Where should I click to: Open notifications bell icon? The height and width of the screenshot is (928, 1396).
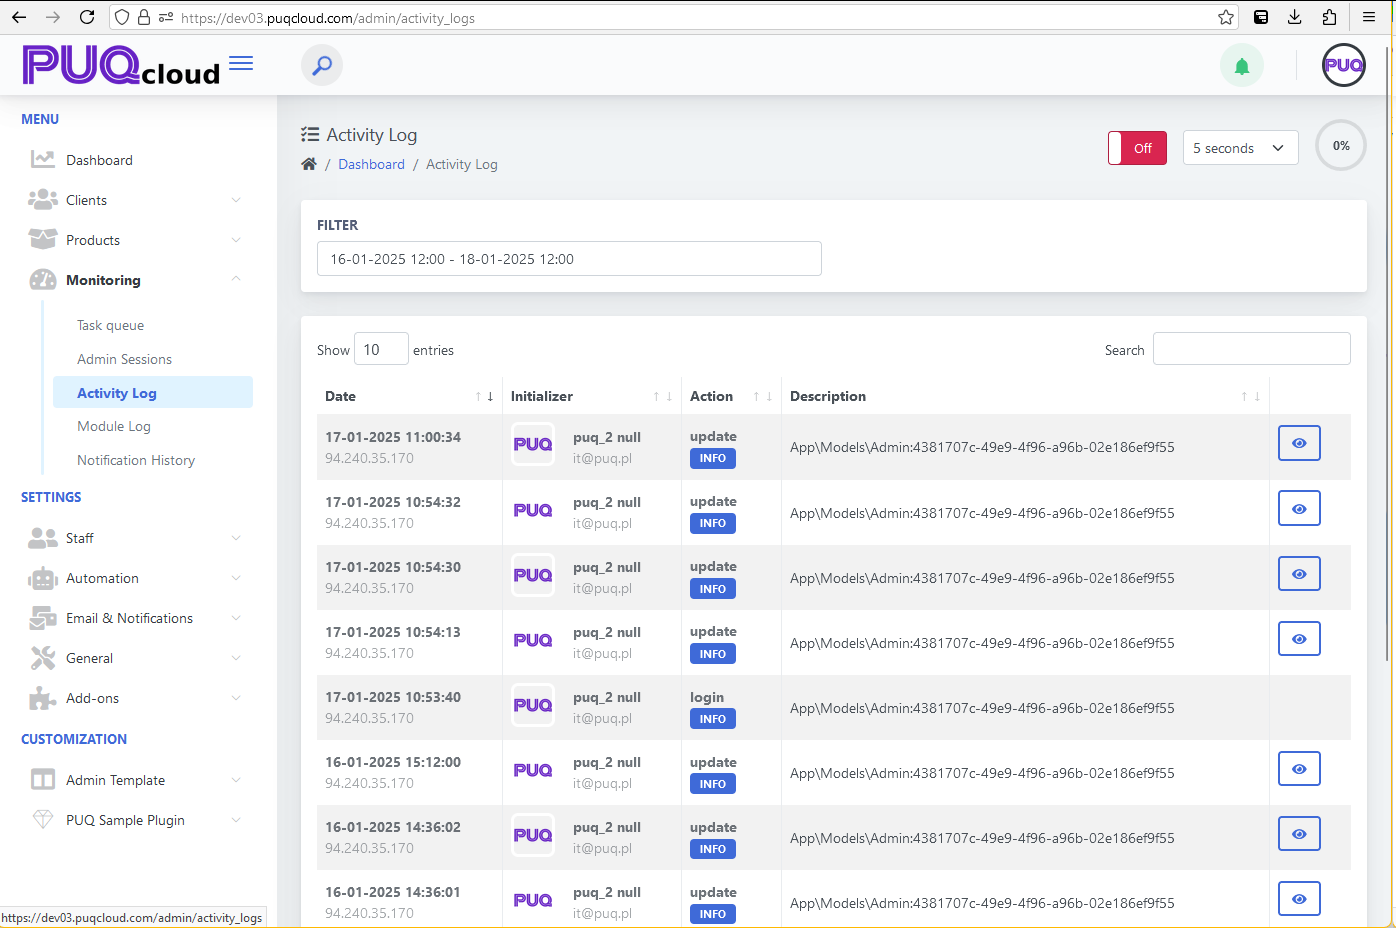pos(1242,66)
